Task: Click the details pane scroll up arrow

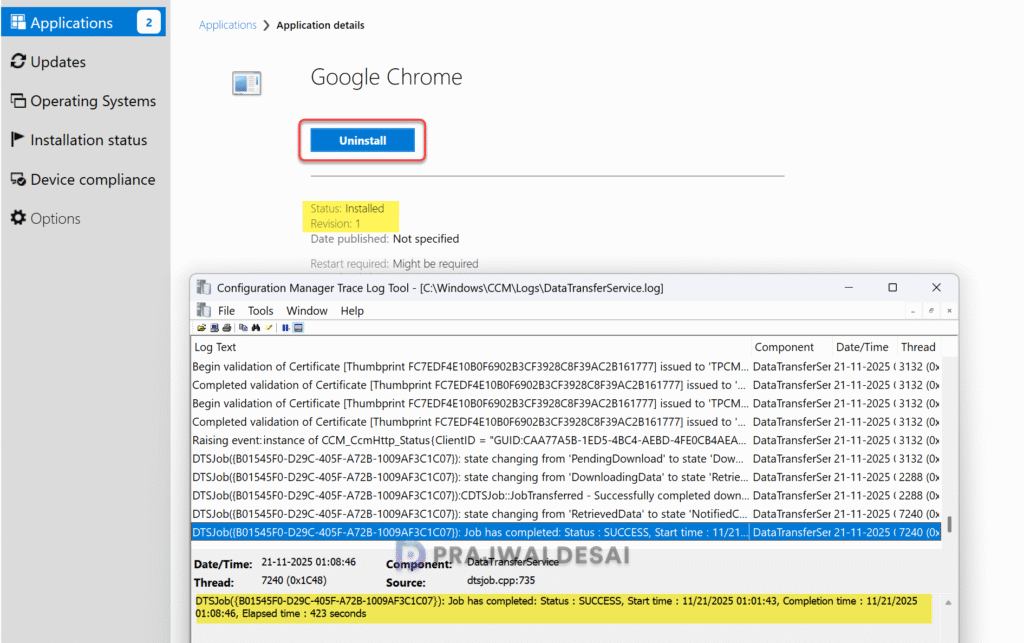Action: (x=948, y=603)
